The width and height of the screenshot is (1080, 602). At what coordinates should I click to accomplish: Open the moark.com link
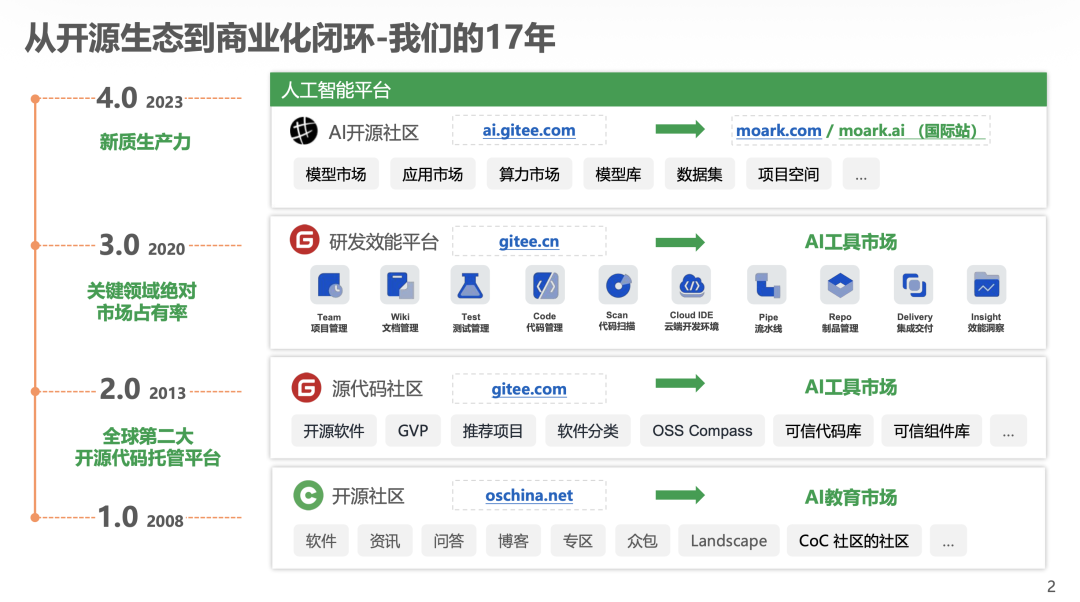(x=778, y=130)
